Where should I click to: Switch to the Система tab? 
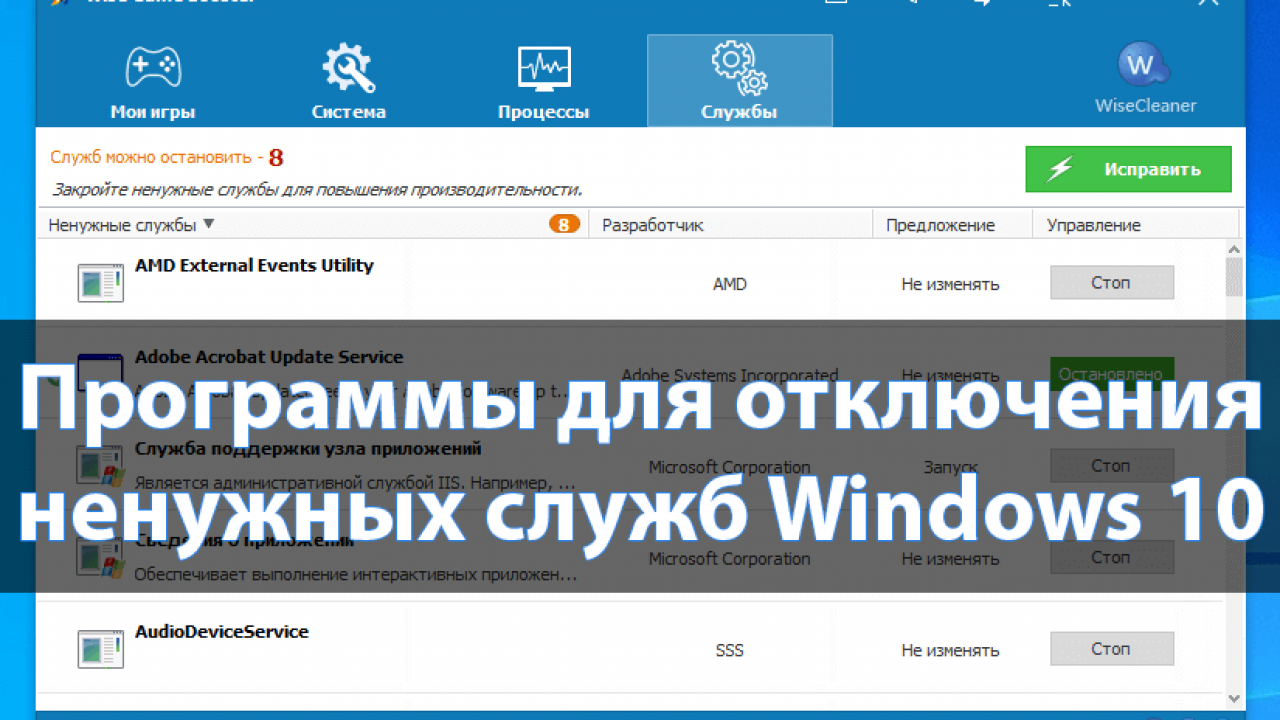[x=348, y=81]
